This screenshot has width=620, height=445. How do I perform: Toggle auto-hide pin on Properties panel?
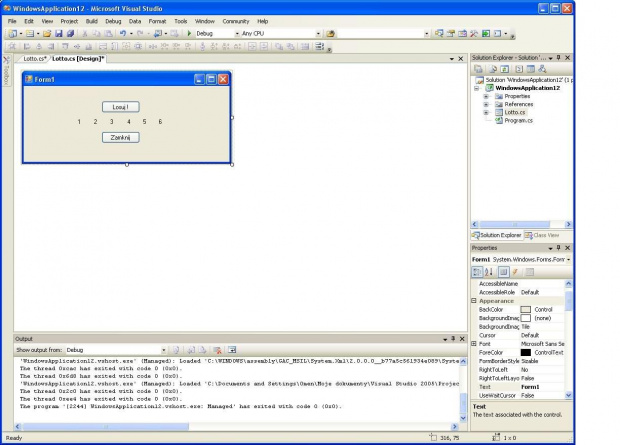(x=559, y=248)
